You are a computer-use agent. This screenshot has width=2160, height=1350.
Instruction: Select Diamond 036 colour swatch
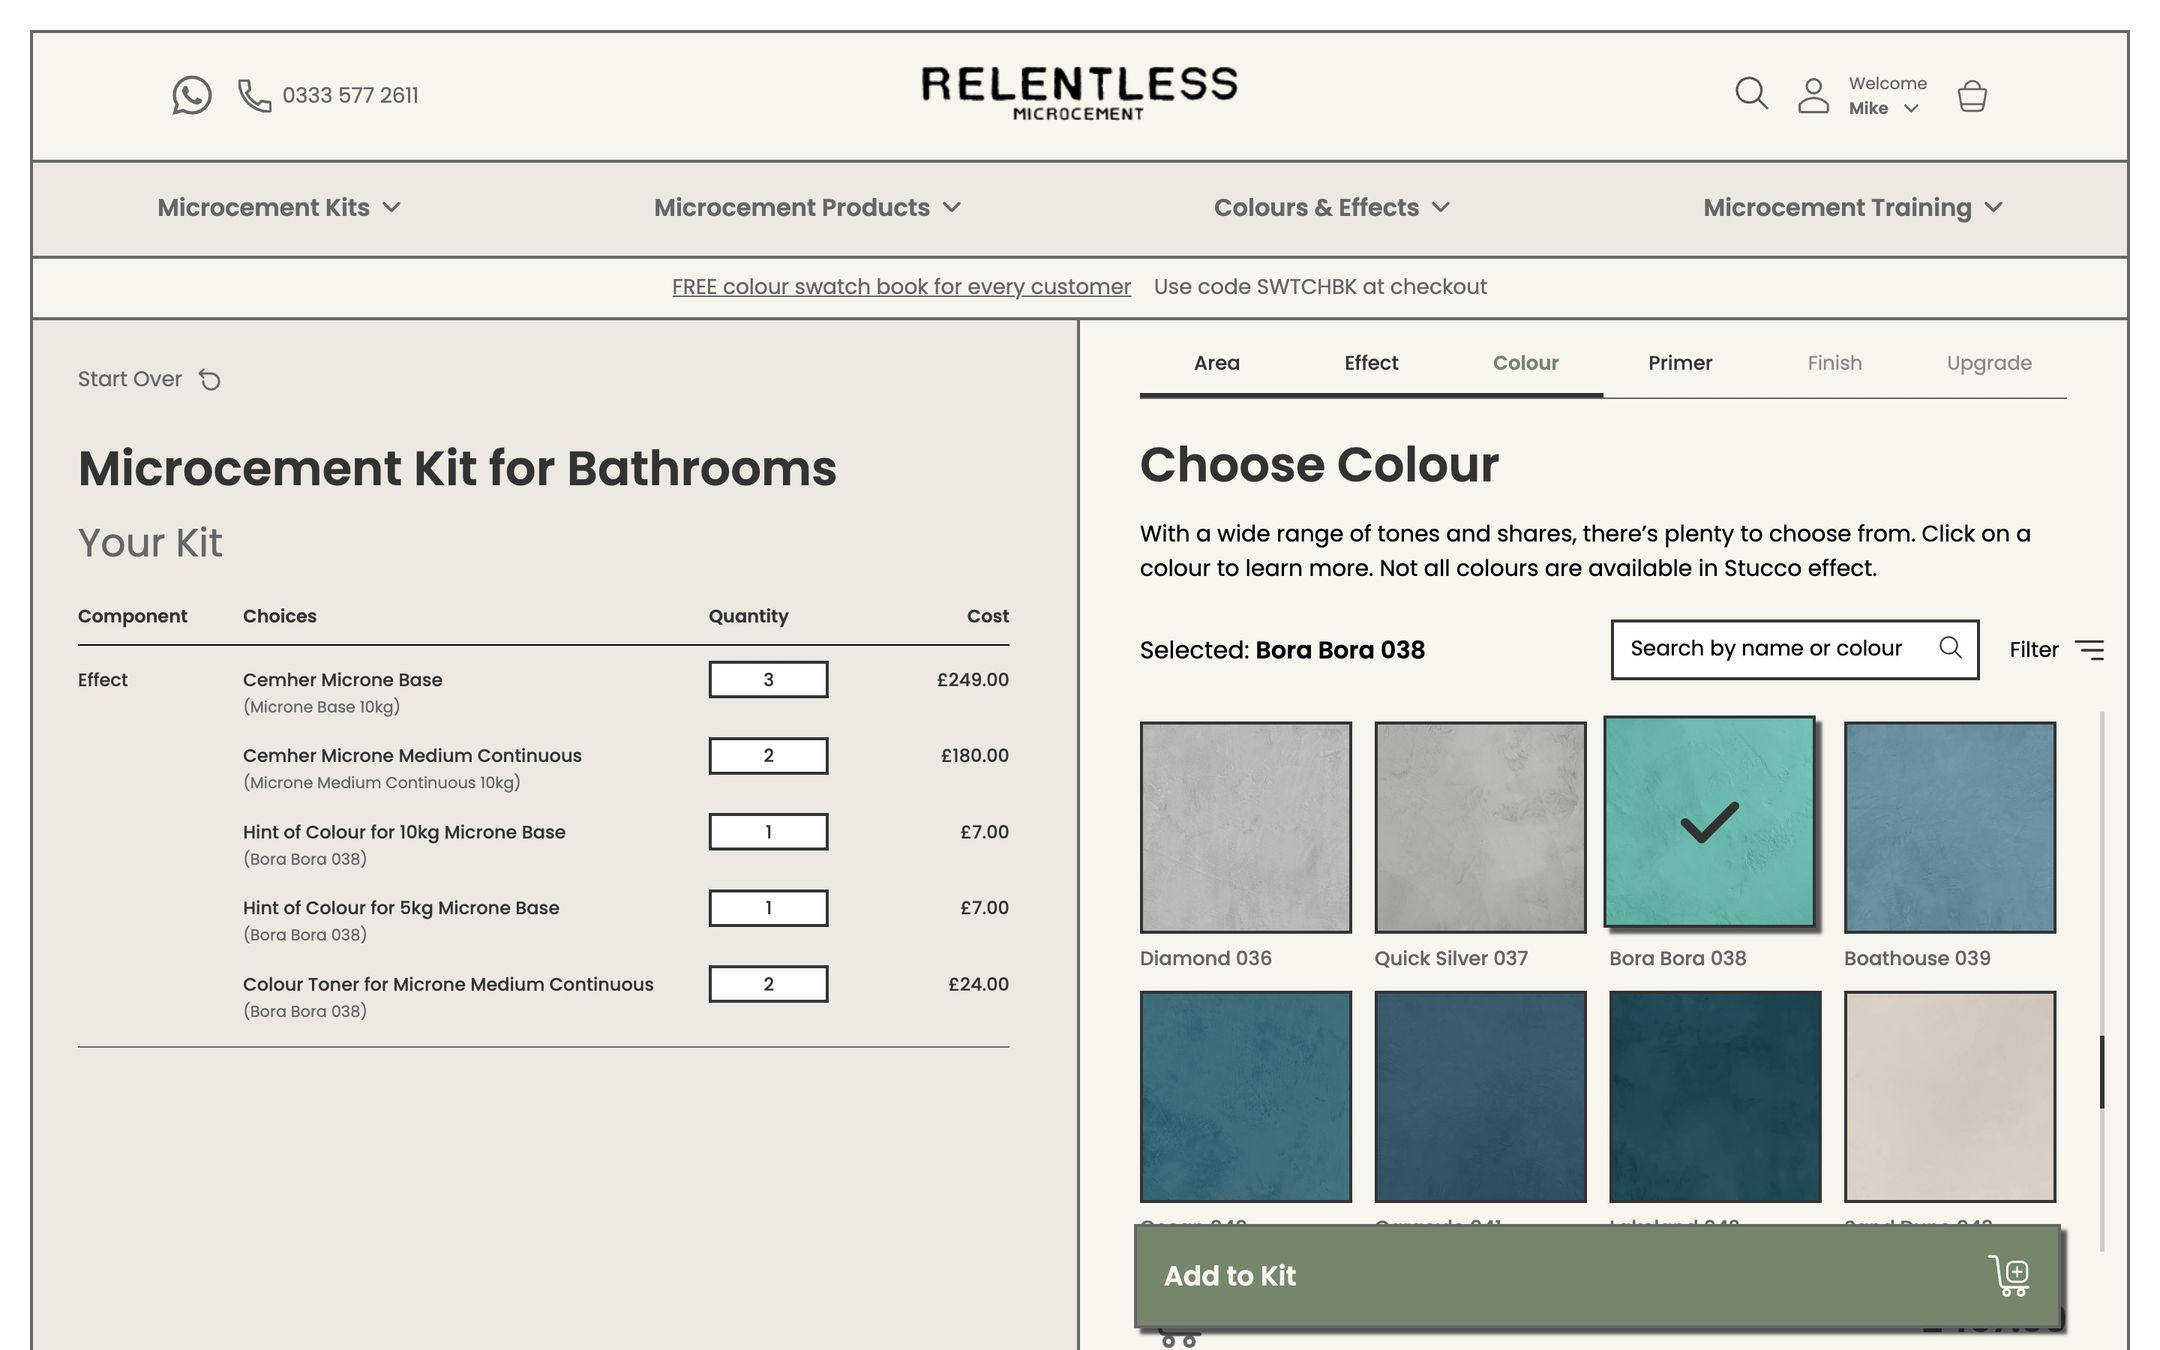click(x=1246, y=827)
